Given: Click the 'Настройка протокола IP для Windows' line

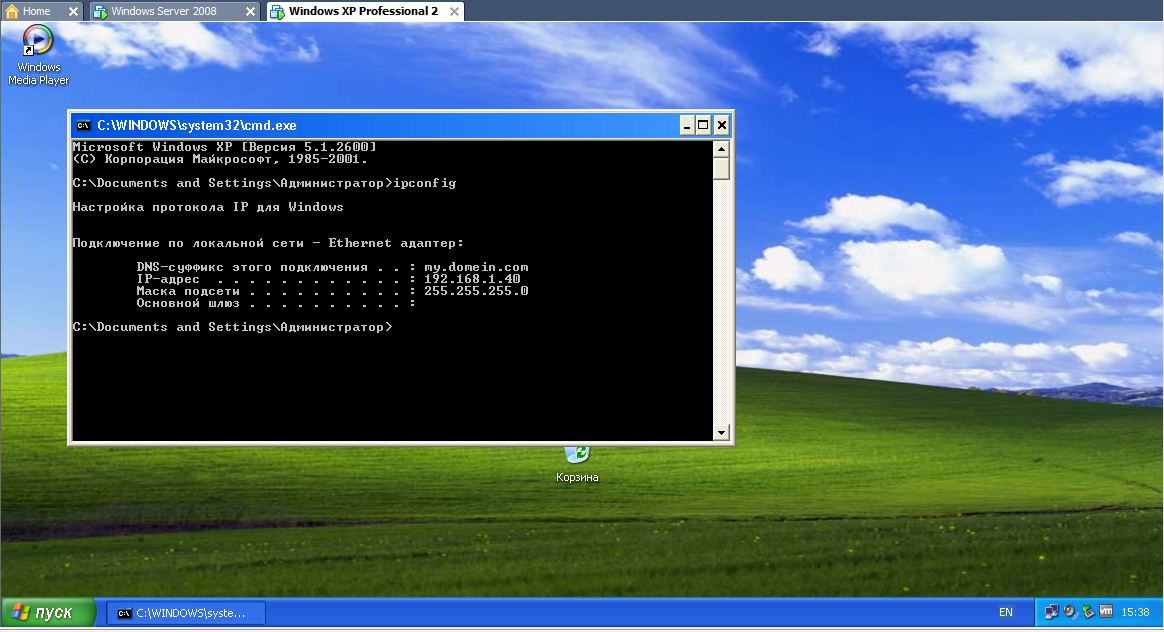Looking at the screenshot, I should point(208,207).
